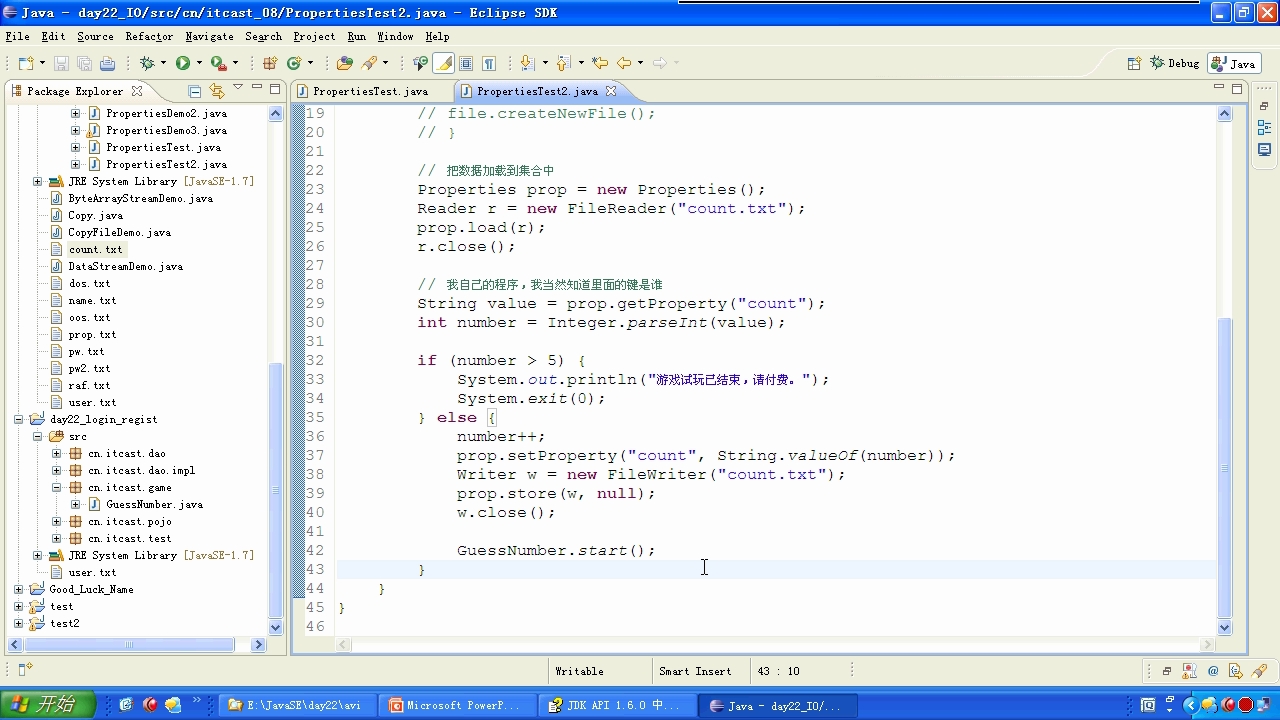Click the Package Explorer horizontal scrollbar

[130, 645]
